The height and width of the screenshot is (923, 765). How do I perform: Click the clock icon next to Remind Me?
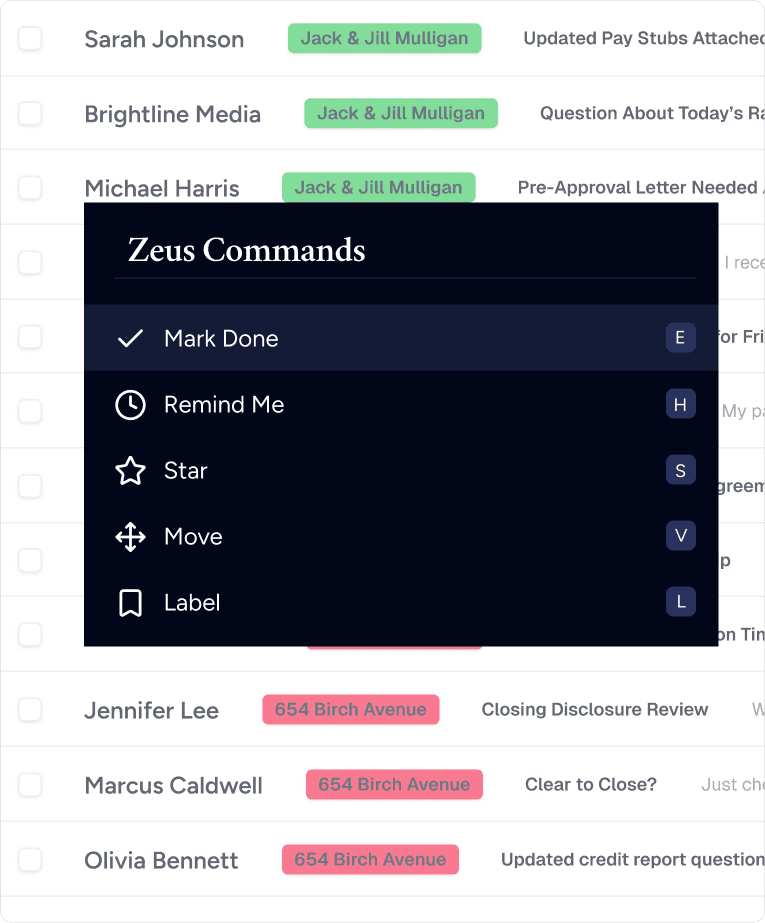coord(130,404)
